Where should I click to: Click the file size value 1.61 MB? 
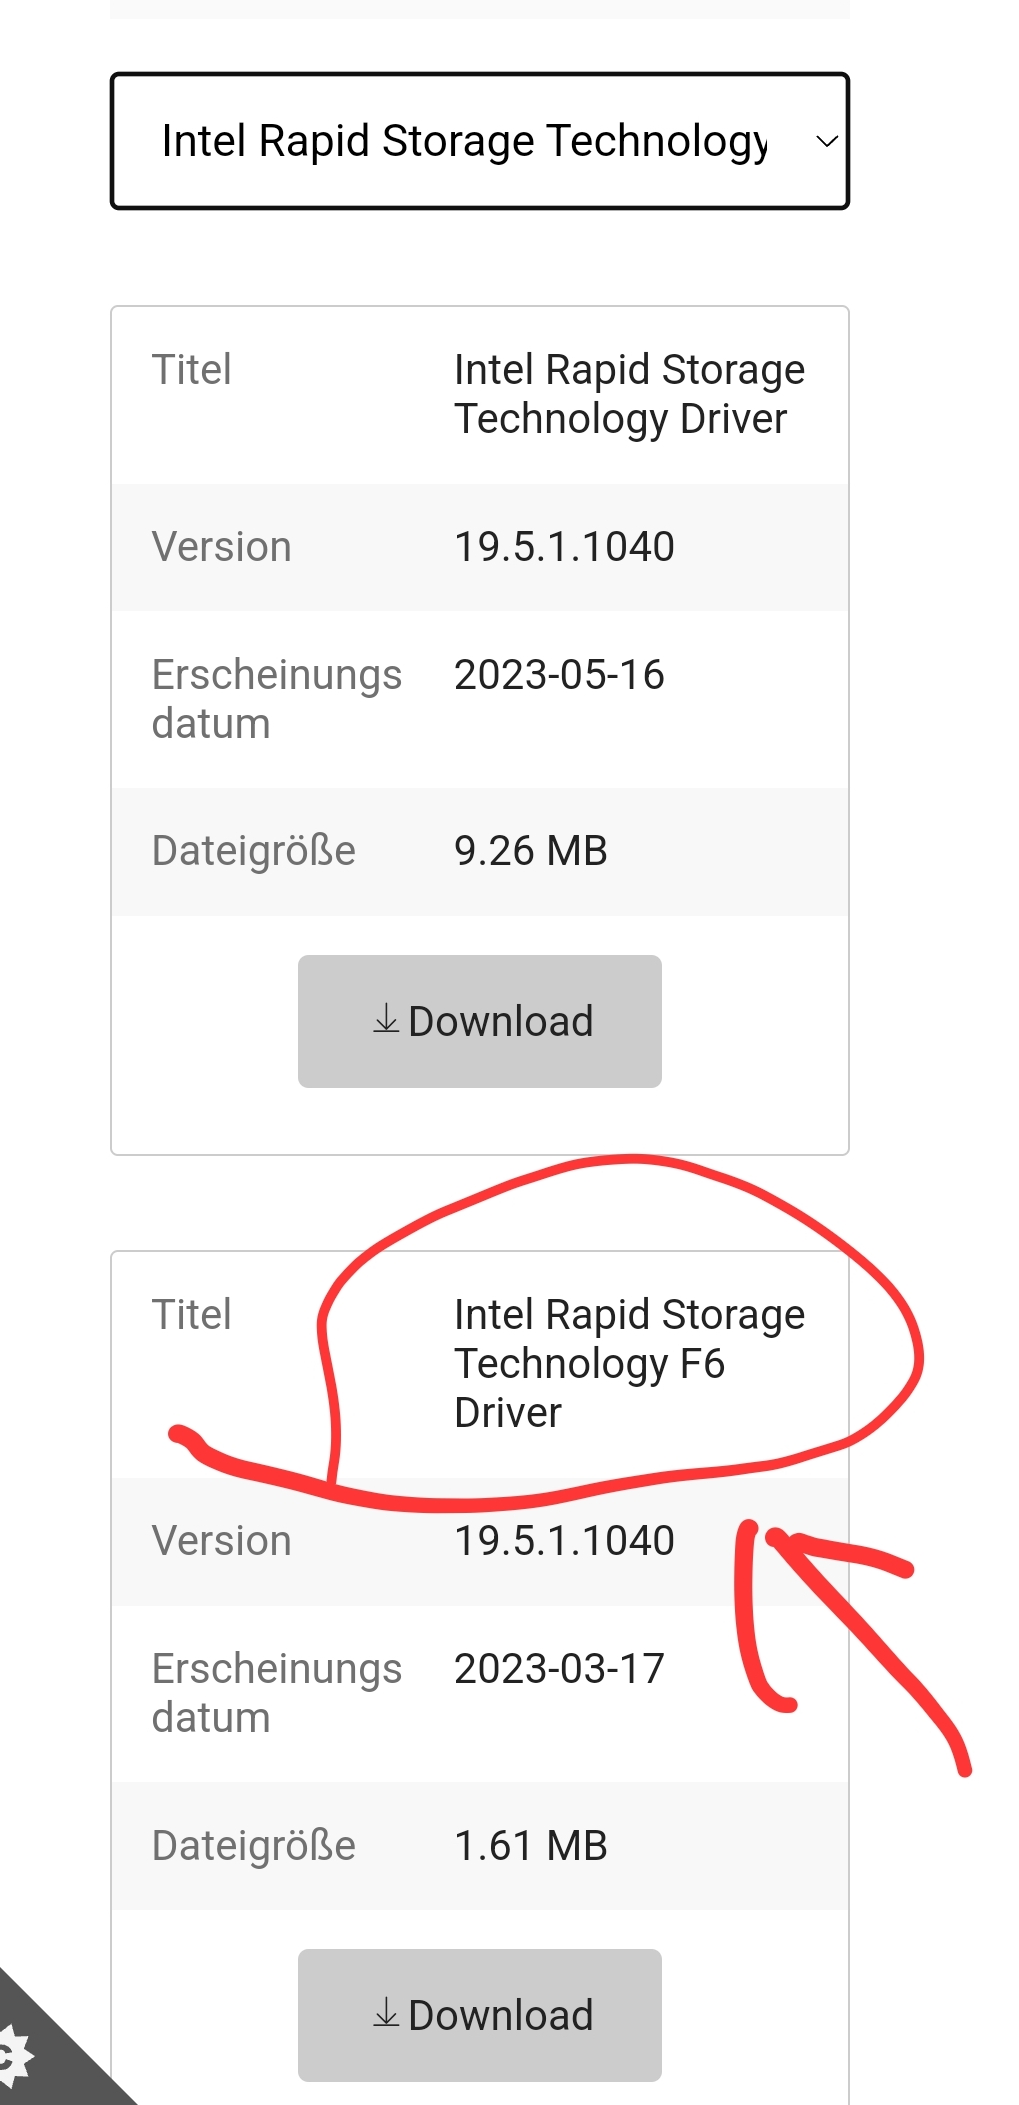(x=530, y=1846)
